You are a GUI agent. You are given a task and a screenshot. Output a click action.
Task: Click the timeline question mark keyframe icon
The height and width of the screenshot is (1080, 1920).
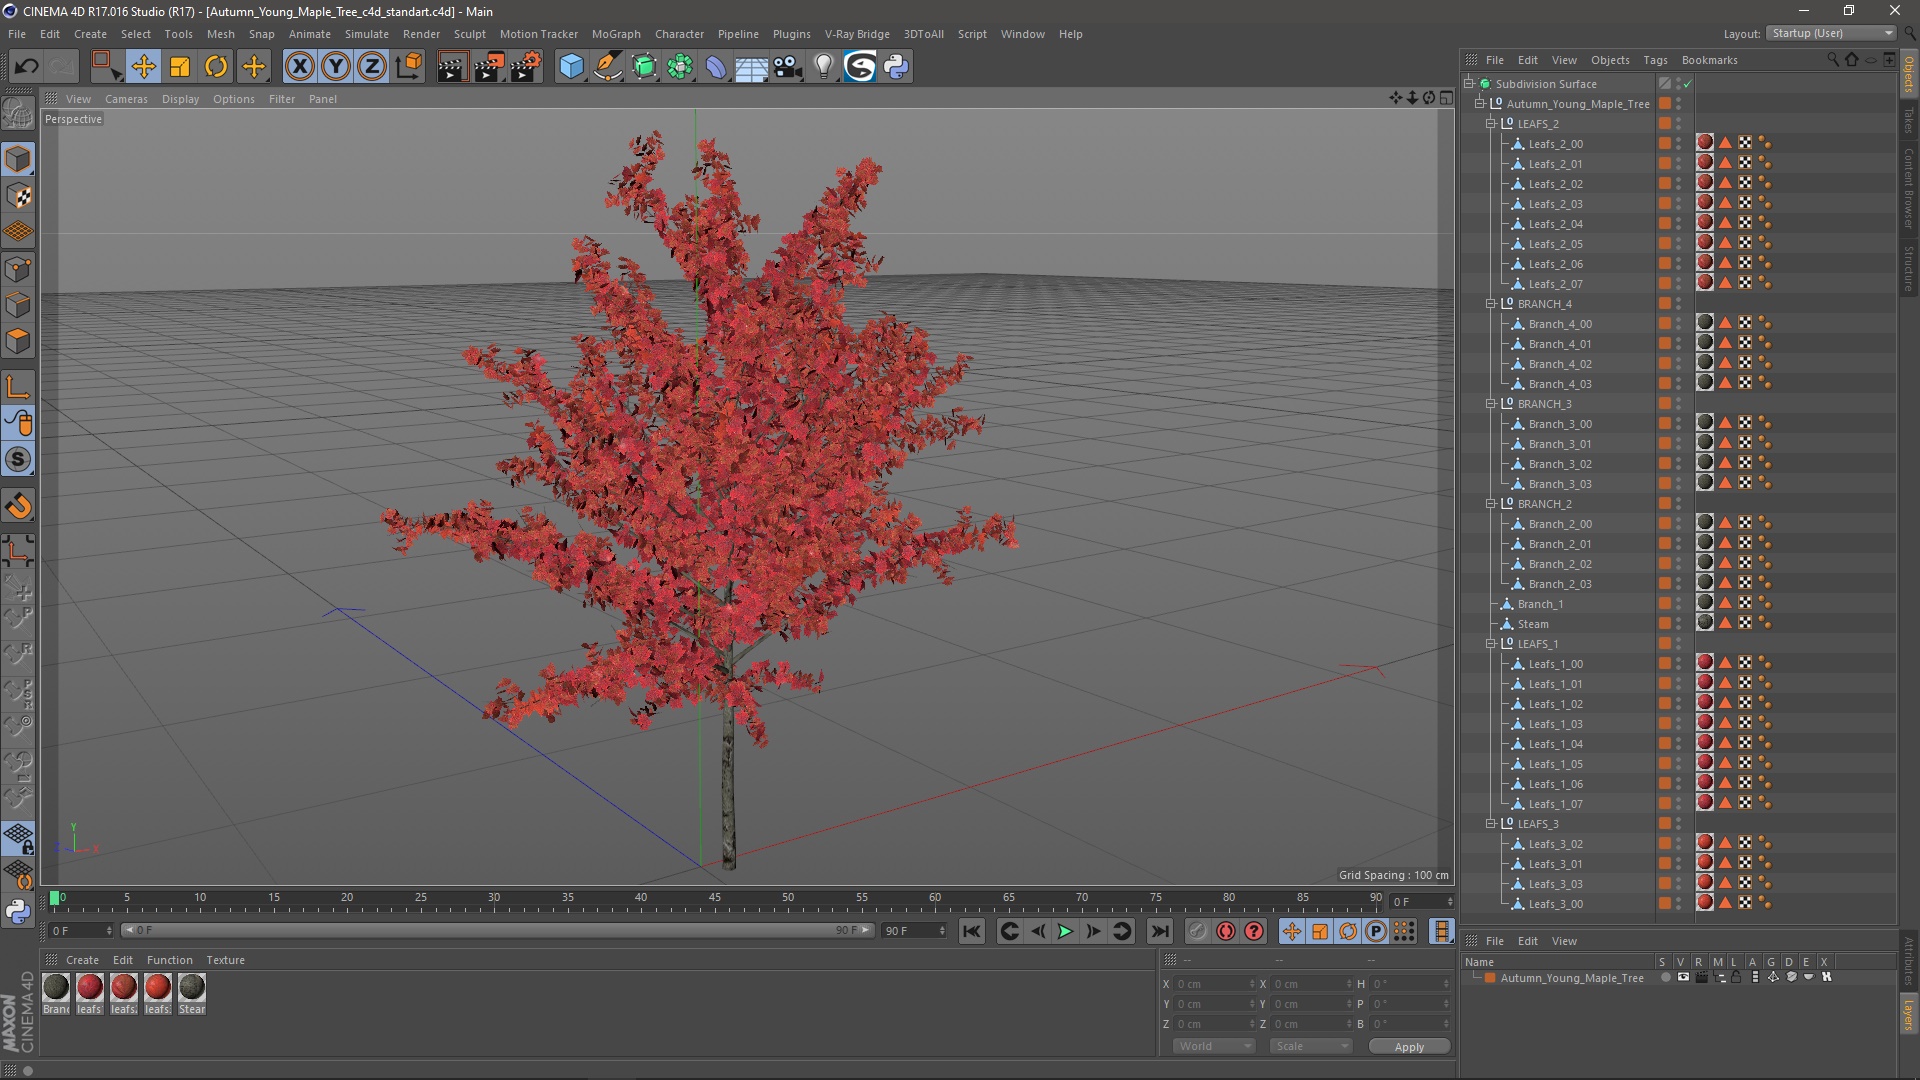coord(1253,931)
